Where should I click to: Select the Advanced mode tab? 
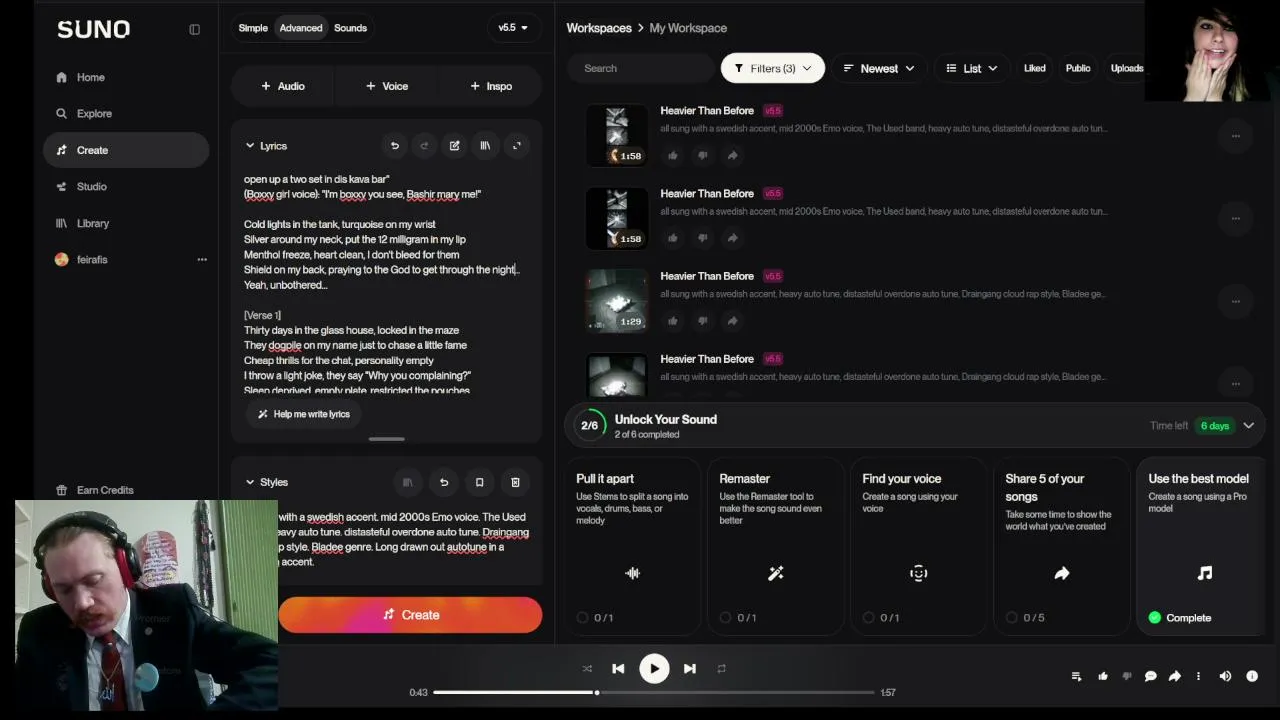(301, 28)
